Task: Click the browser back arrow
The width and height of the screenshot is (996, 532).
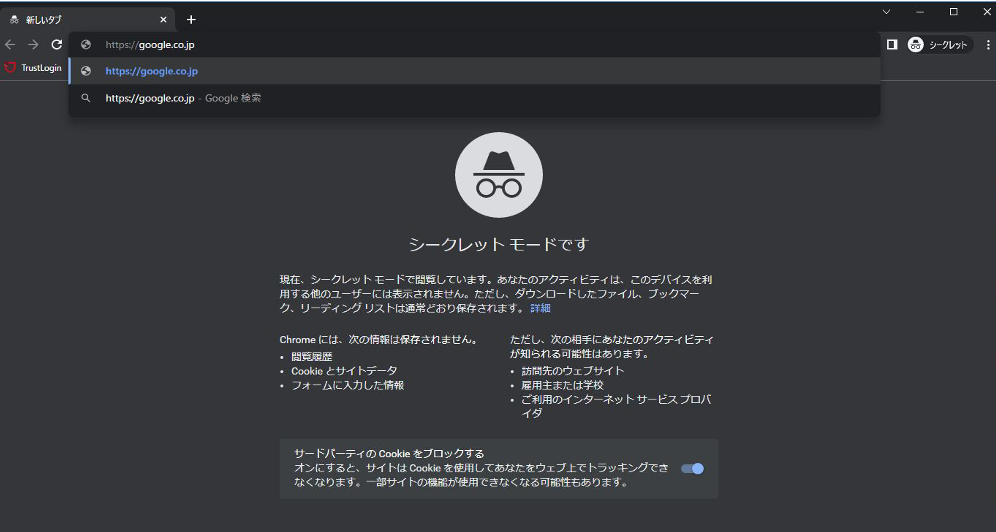Action: click(10, 44)
